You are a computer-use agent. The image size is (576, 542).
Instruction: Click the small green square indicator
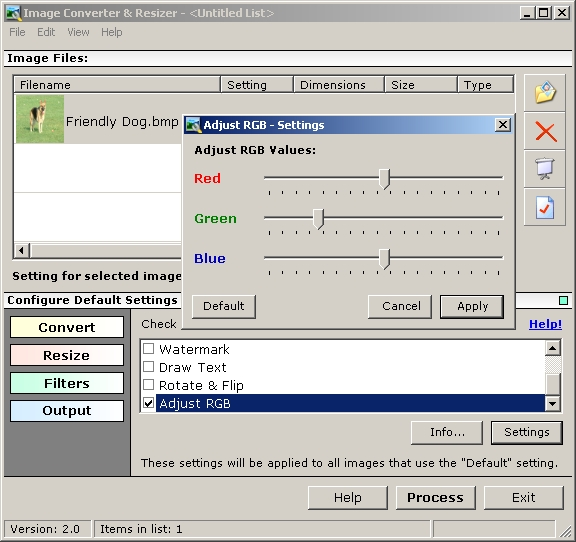tap(563, 301)
